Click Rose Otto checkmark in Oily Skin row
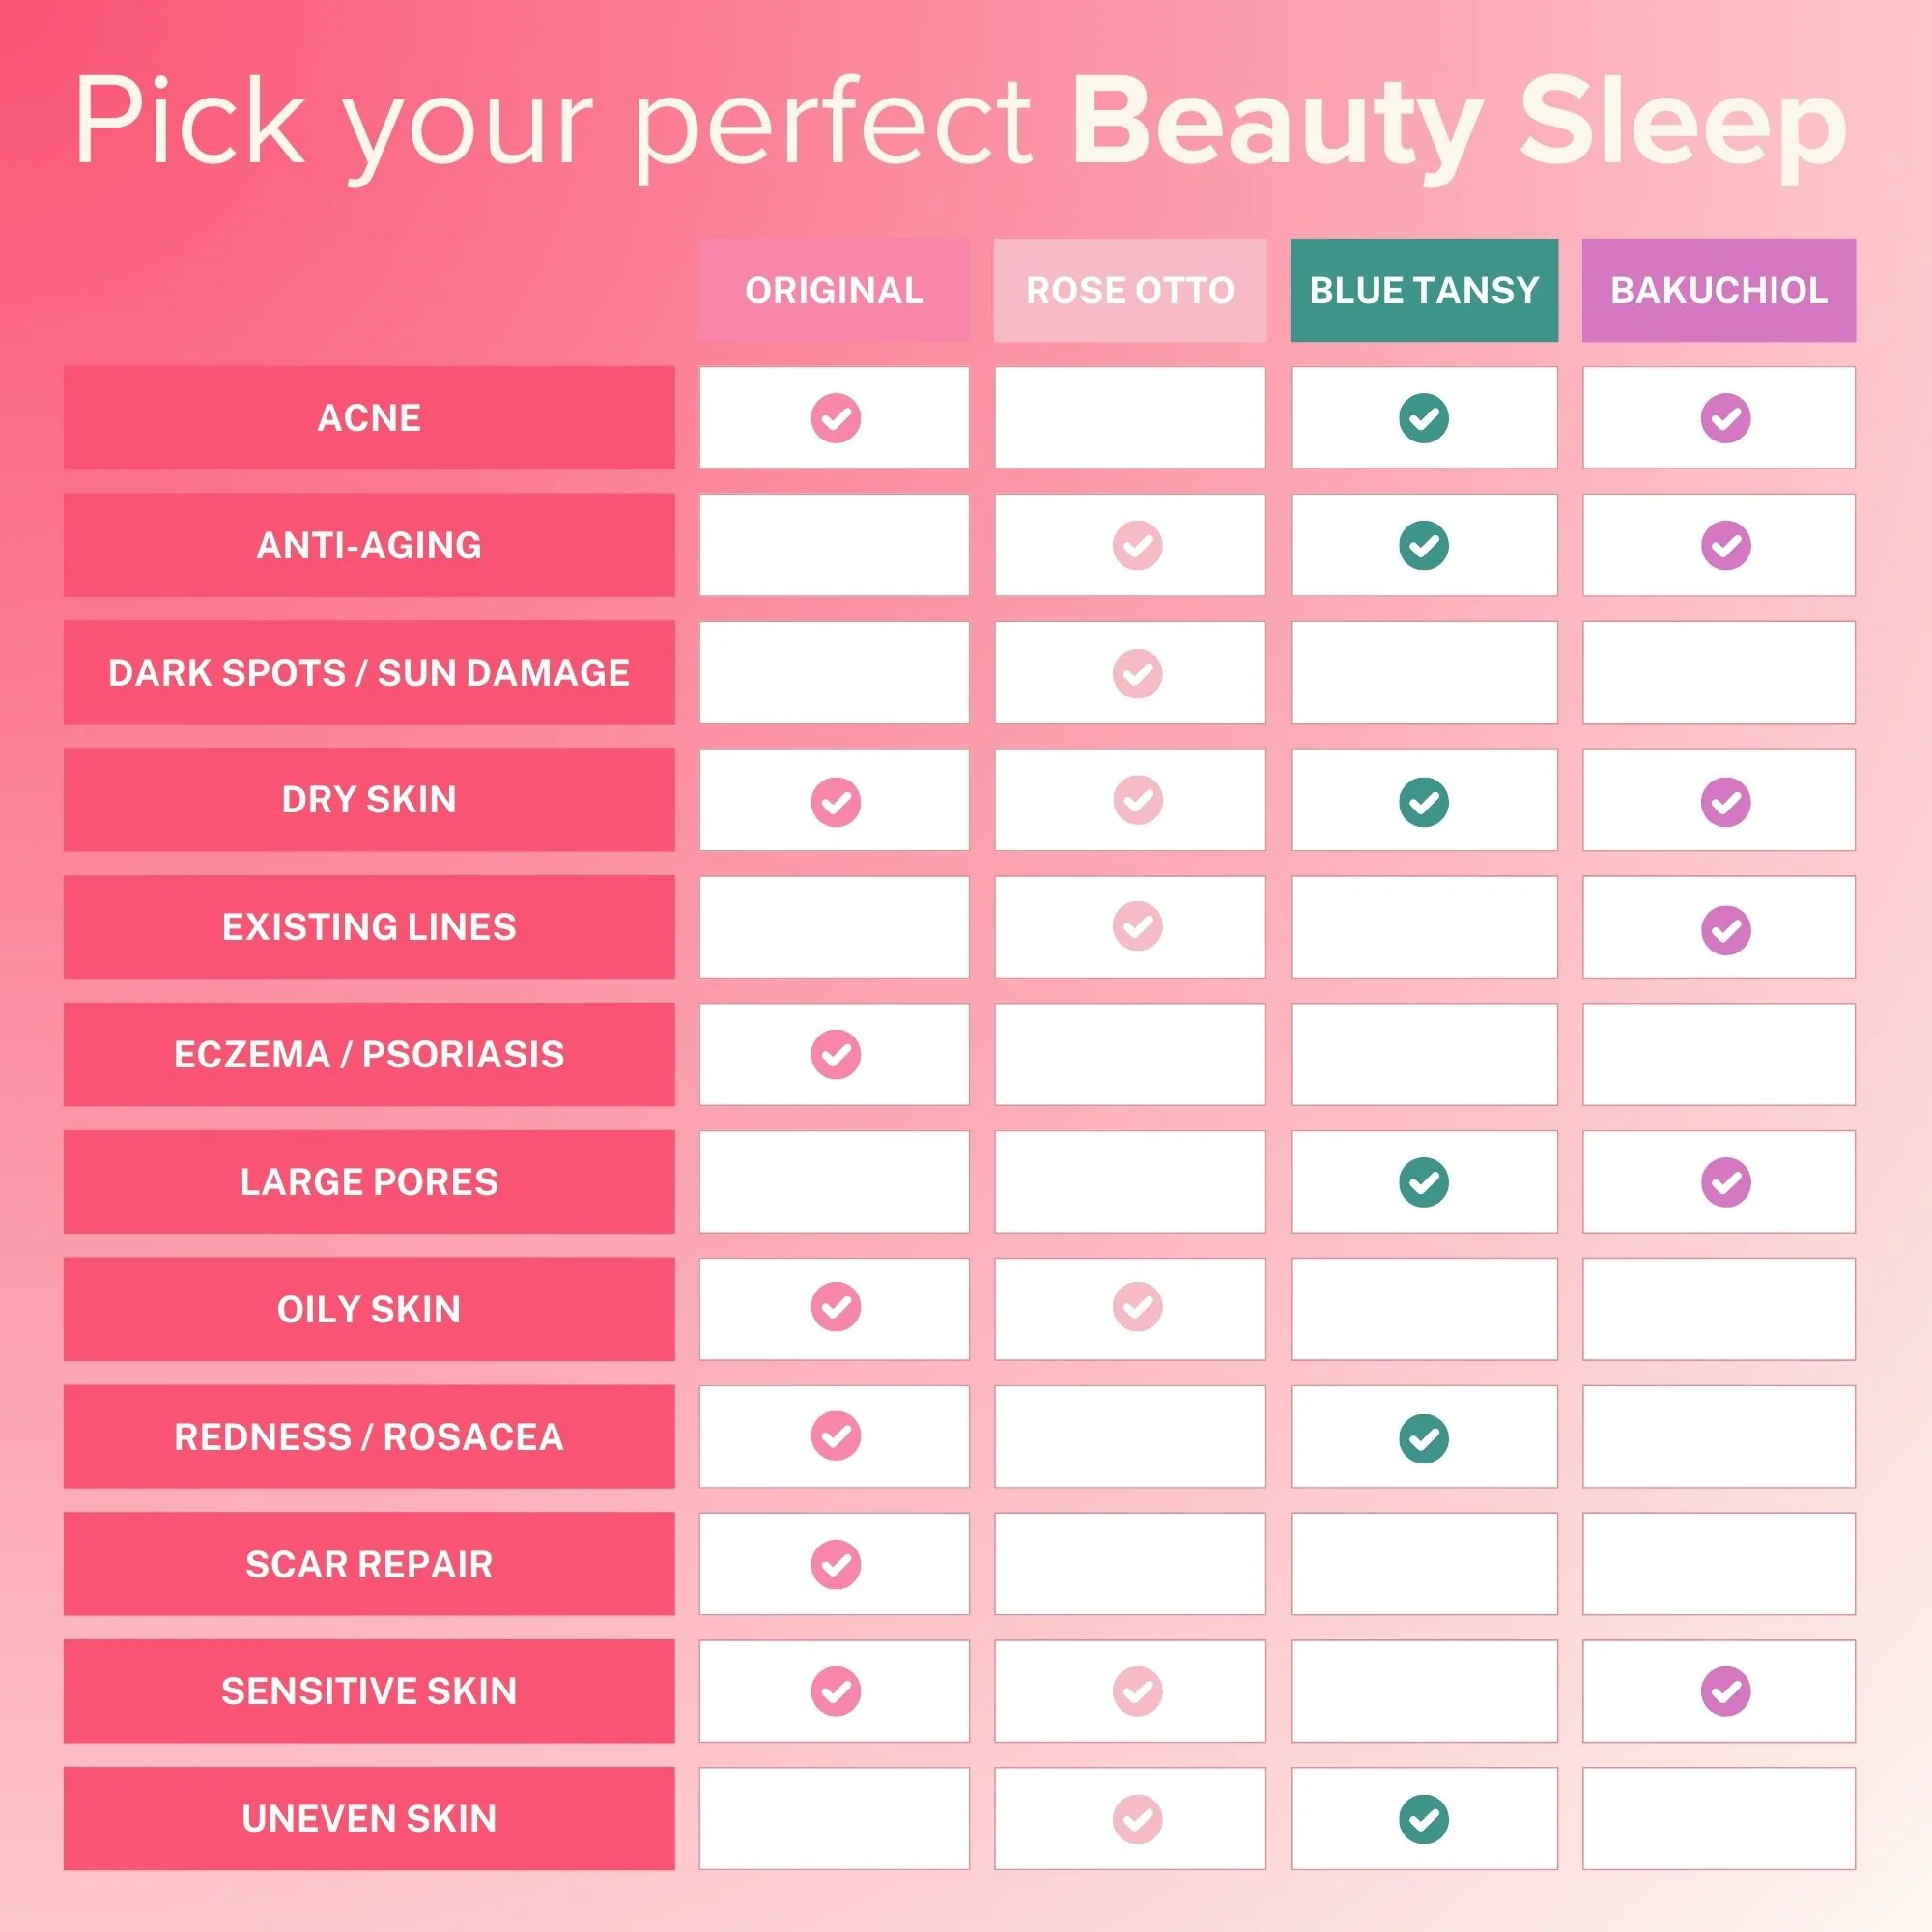The height and width of the screenshot is (1932, 1932). point(1137,1306)
